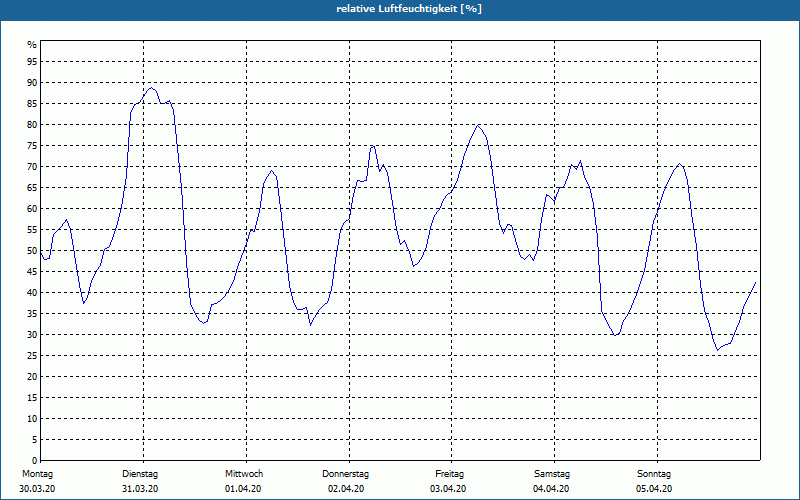The width and height of the screenshot is (800, 500).
Task: Click the y-axis value 15
Action: (32, 397)
